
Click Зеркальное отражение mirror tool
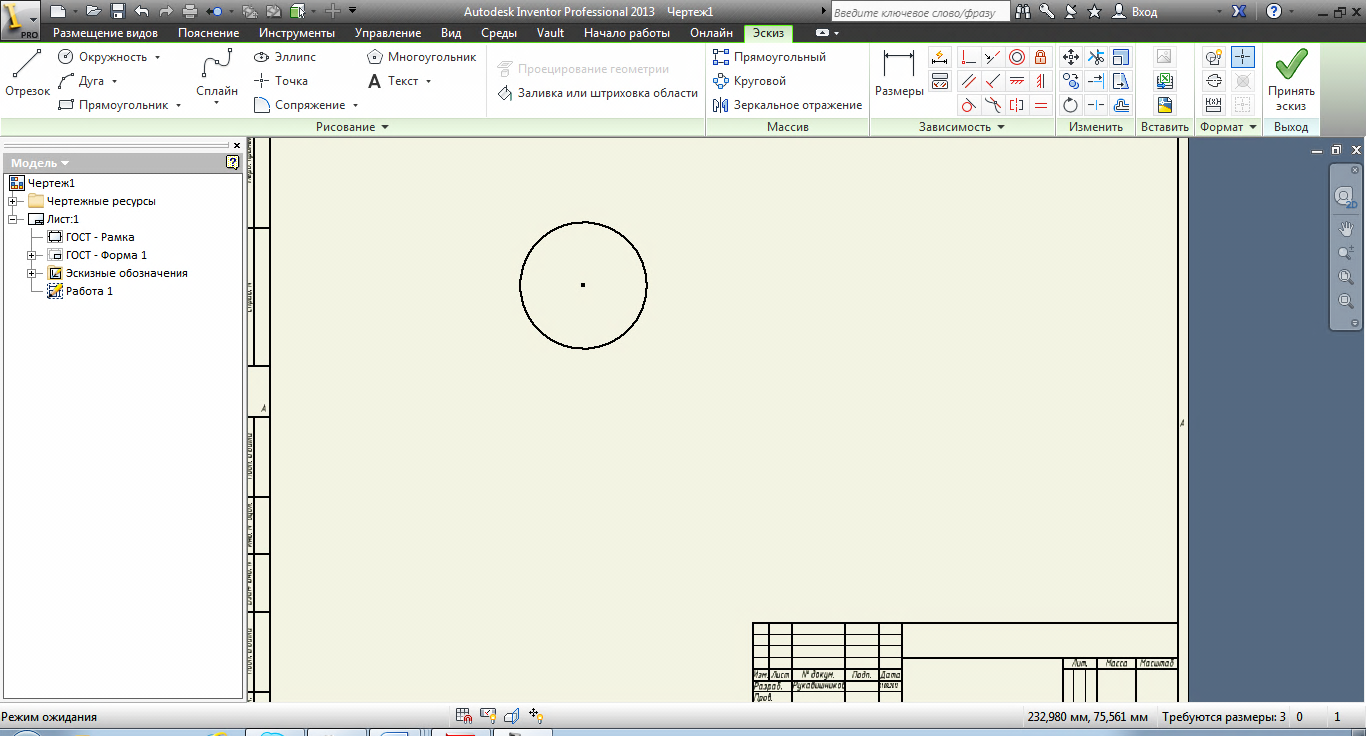tap(787, 105)
